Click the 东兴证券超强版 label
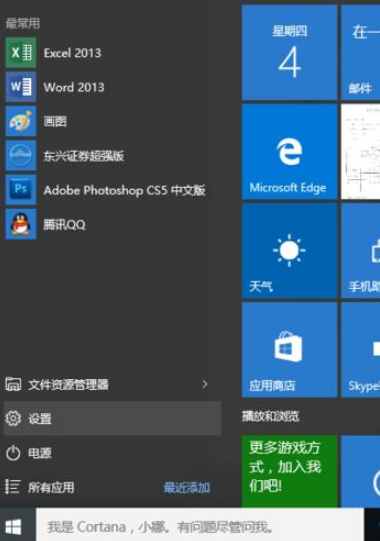 (x=84, y=156)
